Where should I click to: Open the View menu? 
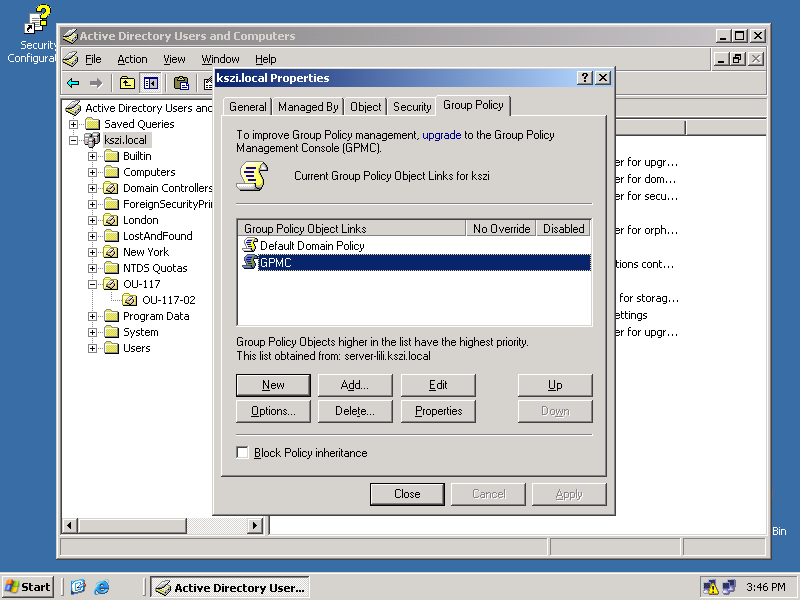point(174,59)
